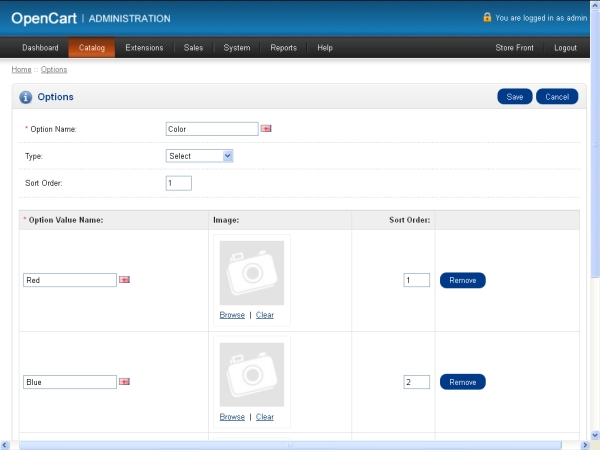The width and height of the screenshot is (600, 450).
Task: Click the flag icon beside Blue value
Action: (x=125, y=382)
